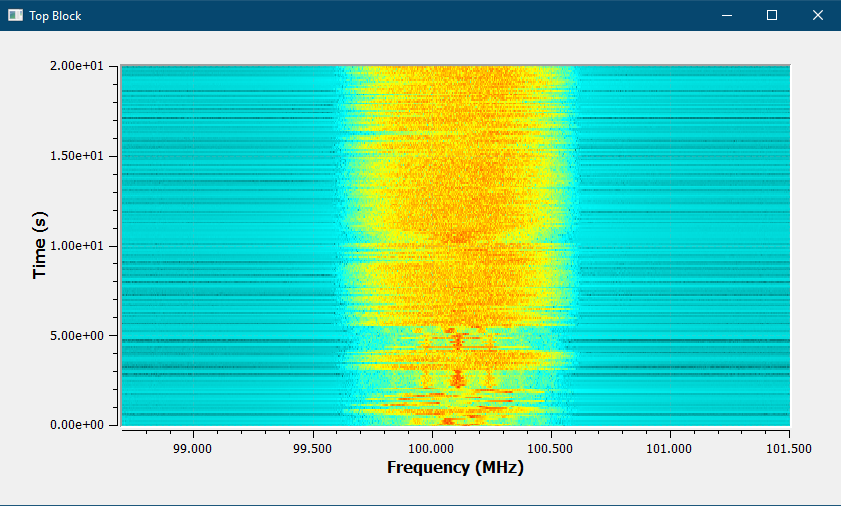Click the Top Block window icon

[15, 15]
